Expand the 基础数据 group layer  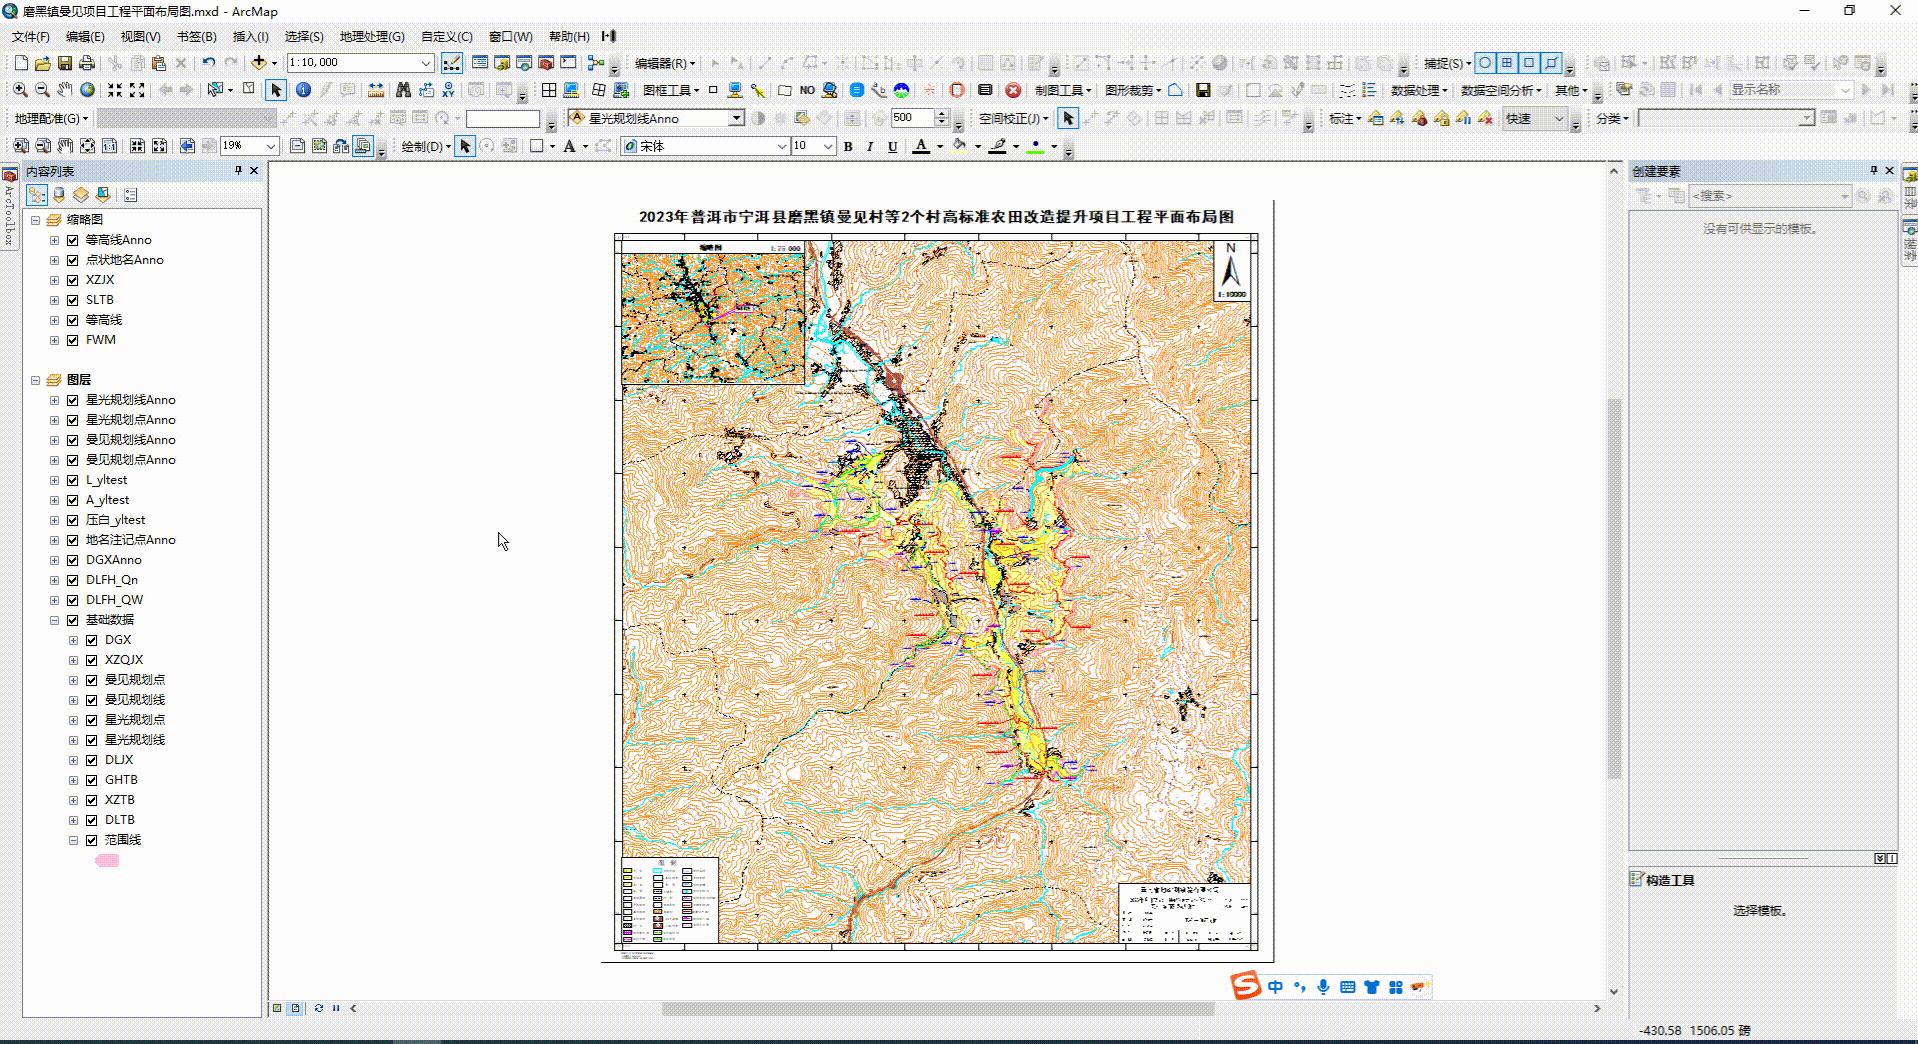57,619
